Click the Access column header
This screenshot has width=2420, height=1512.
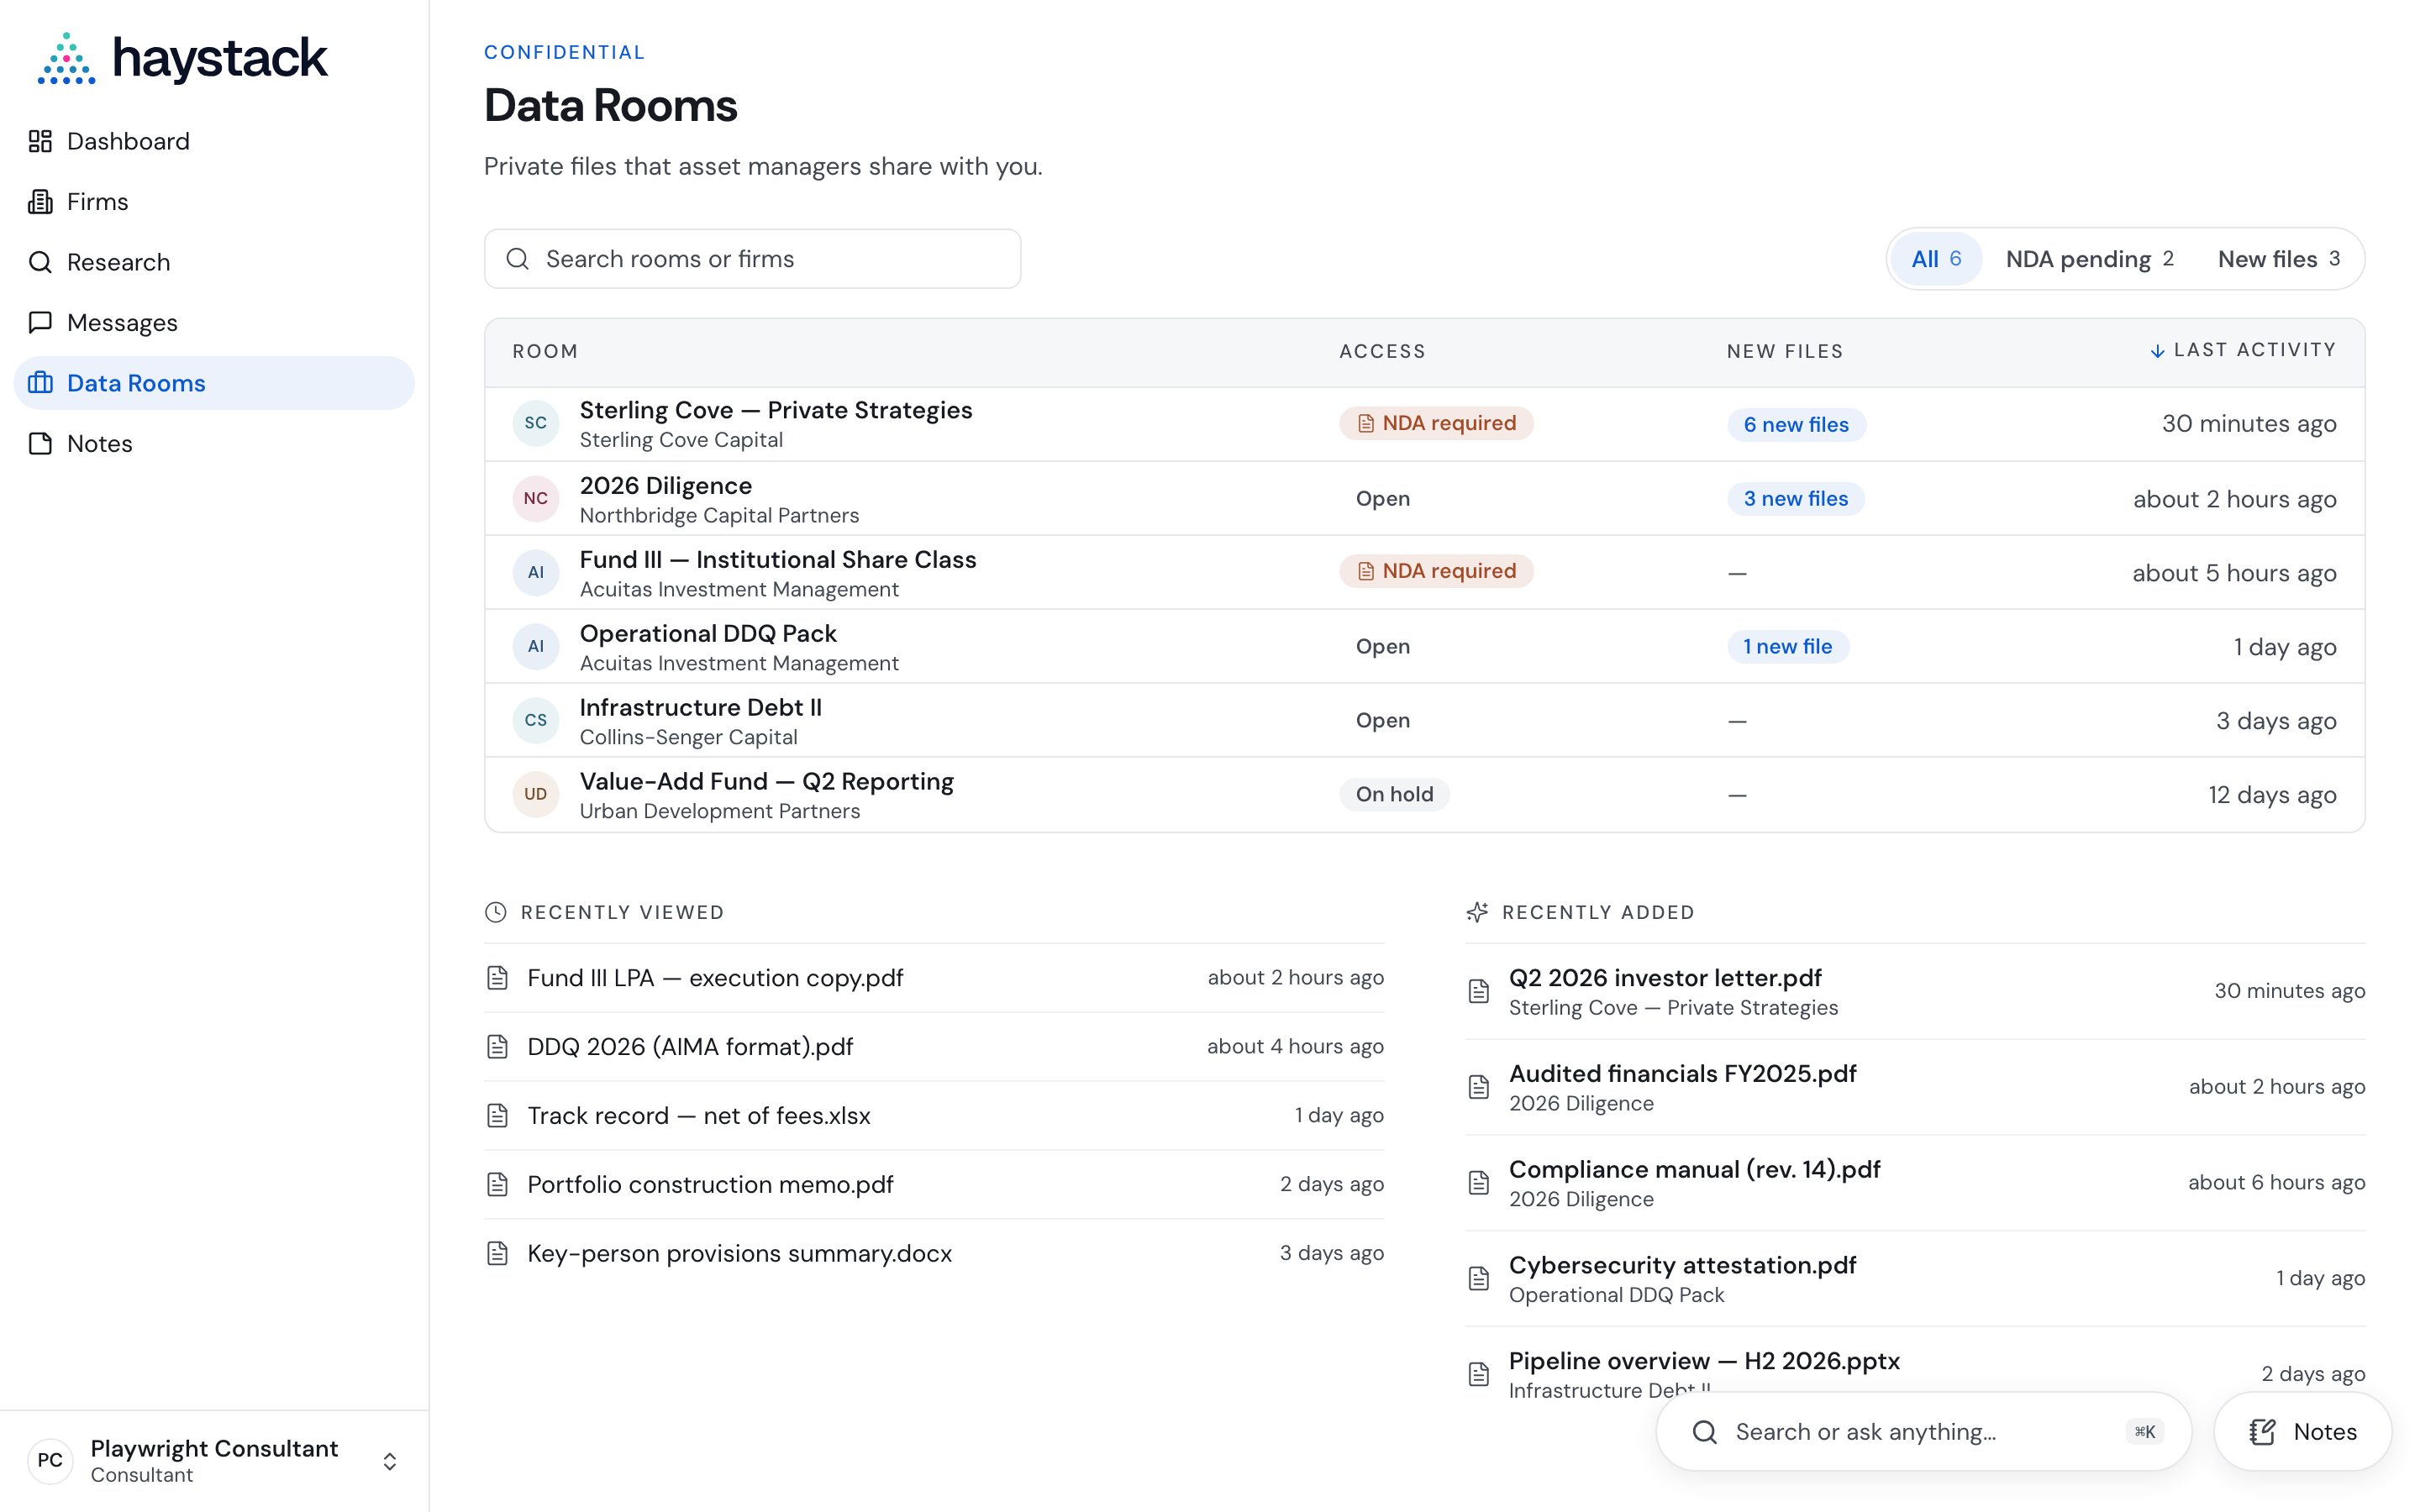pos(1382,351)
